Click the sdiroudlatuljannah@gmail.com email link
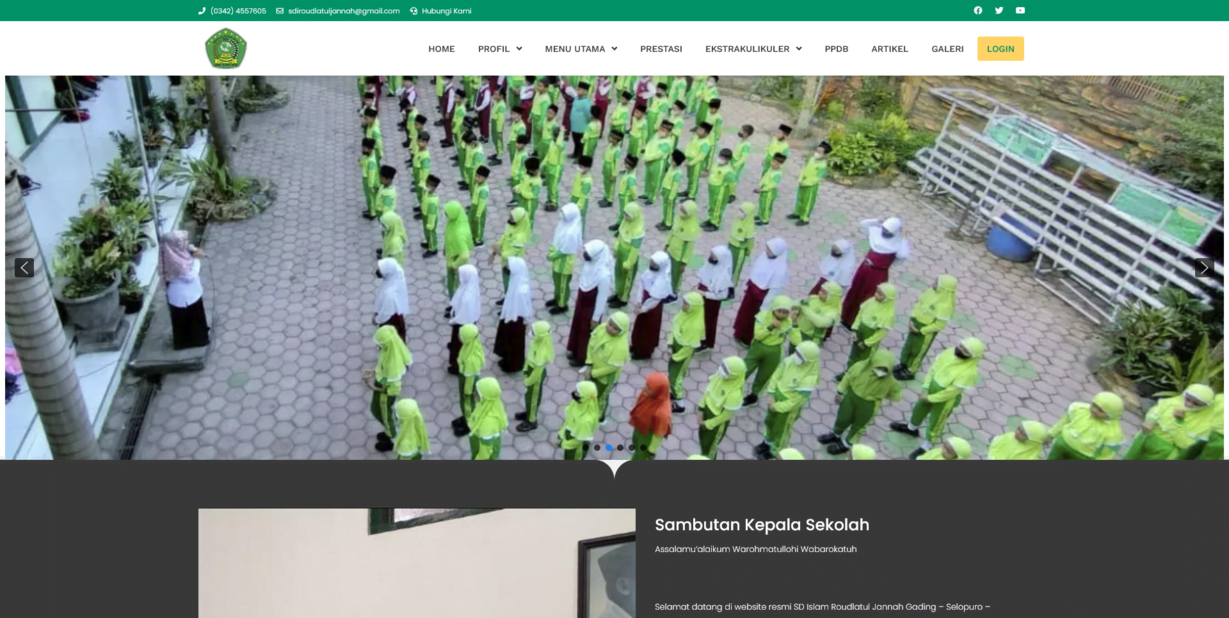This screenshot has height=618, width=1229. coord(338,11)
